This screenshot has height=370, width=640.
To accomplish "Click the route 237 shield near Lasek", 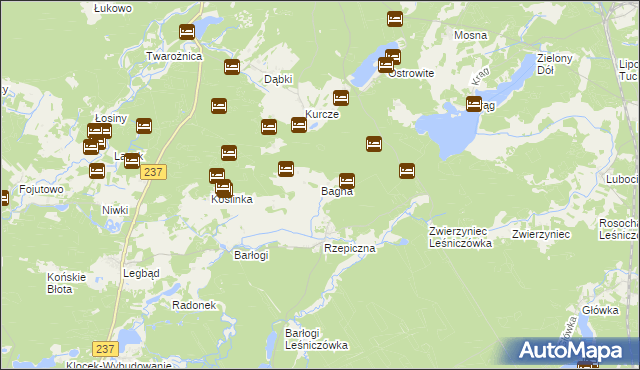I will (153, 172).
